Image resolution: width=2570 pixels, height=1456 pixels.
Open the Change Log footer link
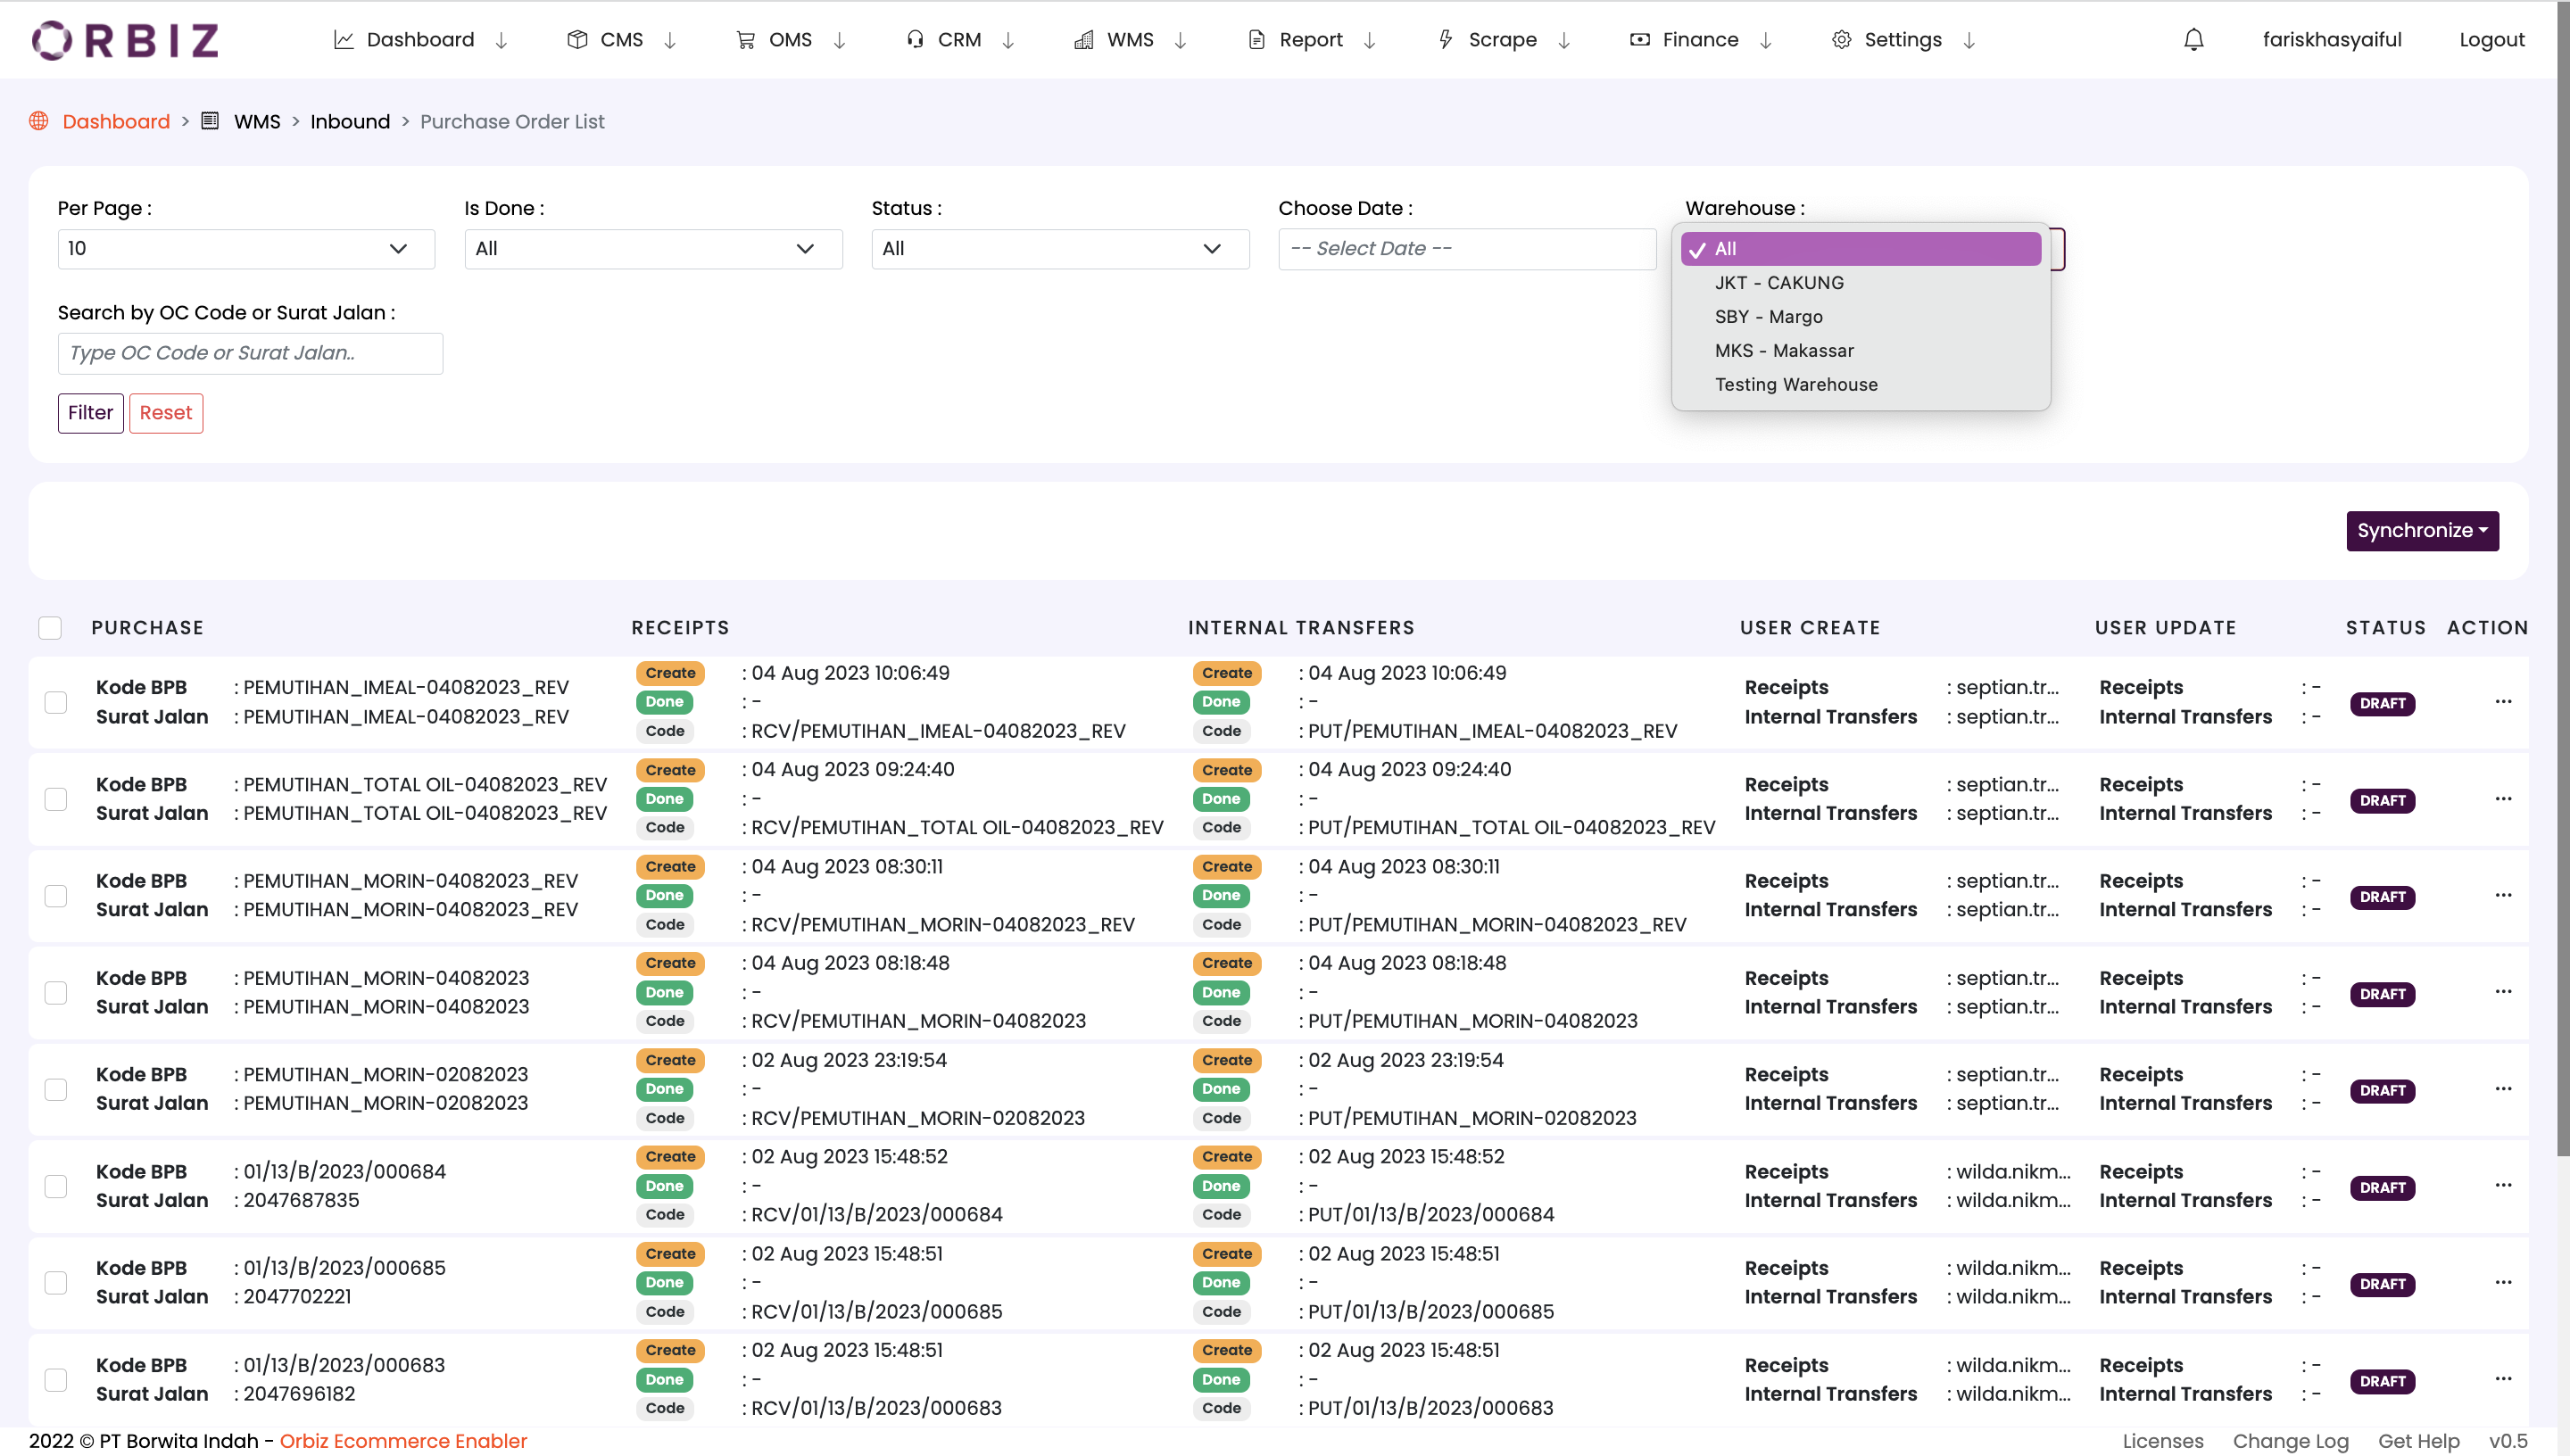(x=2290, y=1441)
